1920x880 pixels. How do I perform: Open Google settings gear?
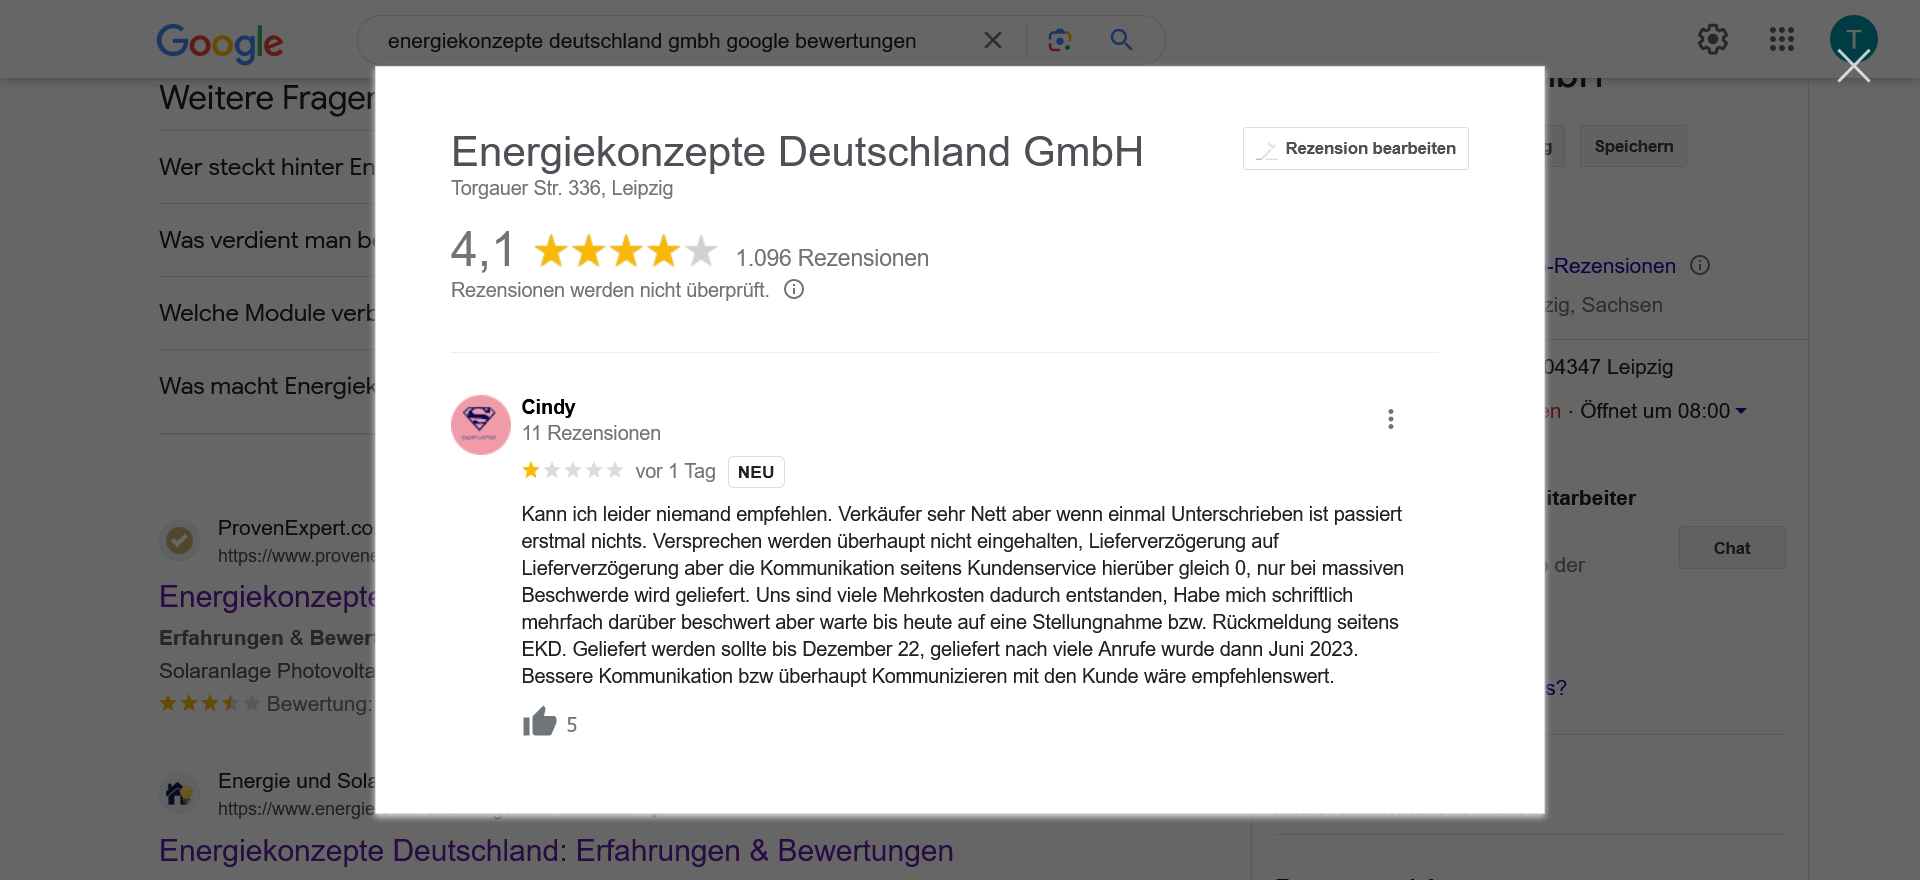[x=1712, y=40]
